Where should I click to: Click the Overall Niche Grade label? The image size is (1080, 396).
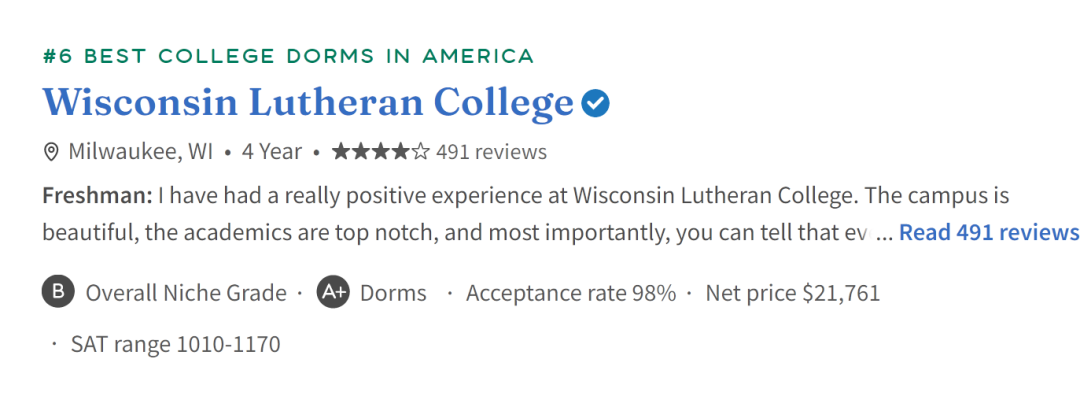pos(186,293)
